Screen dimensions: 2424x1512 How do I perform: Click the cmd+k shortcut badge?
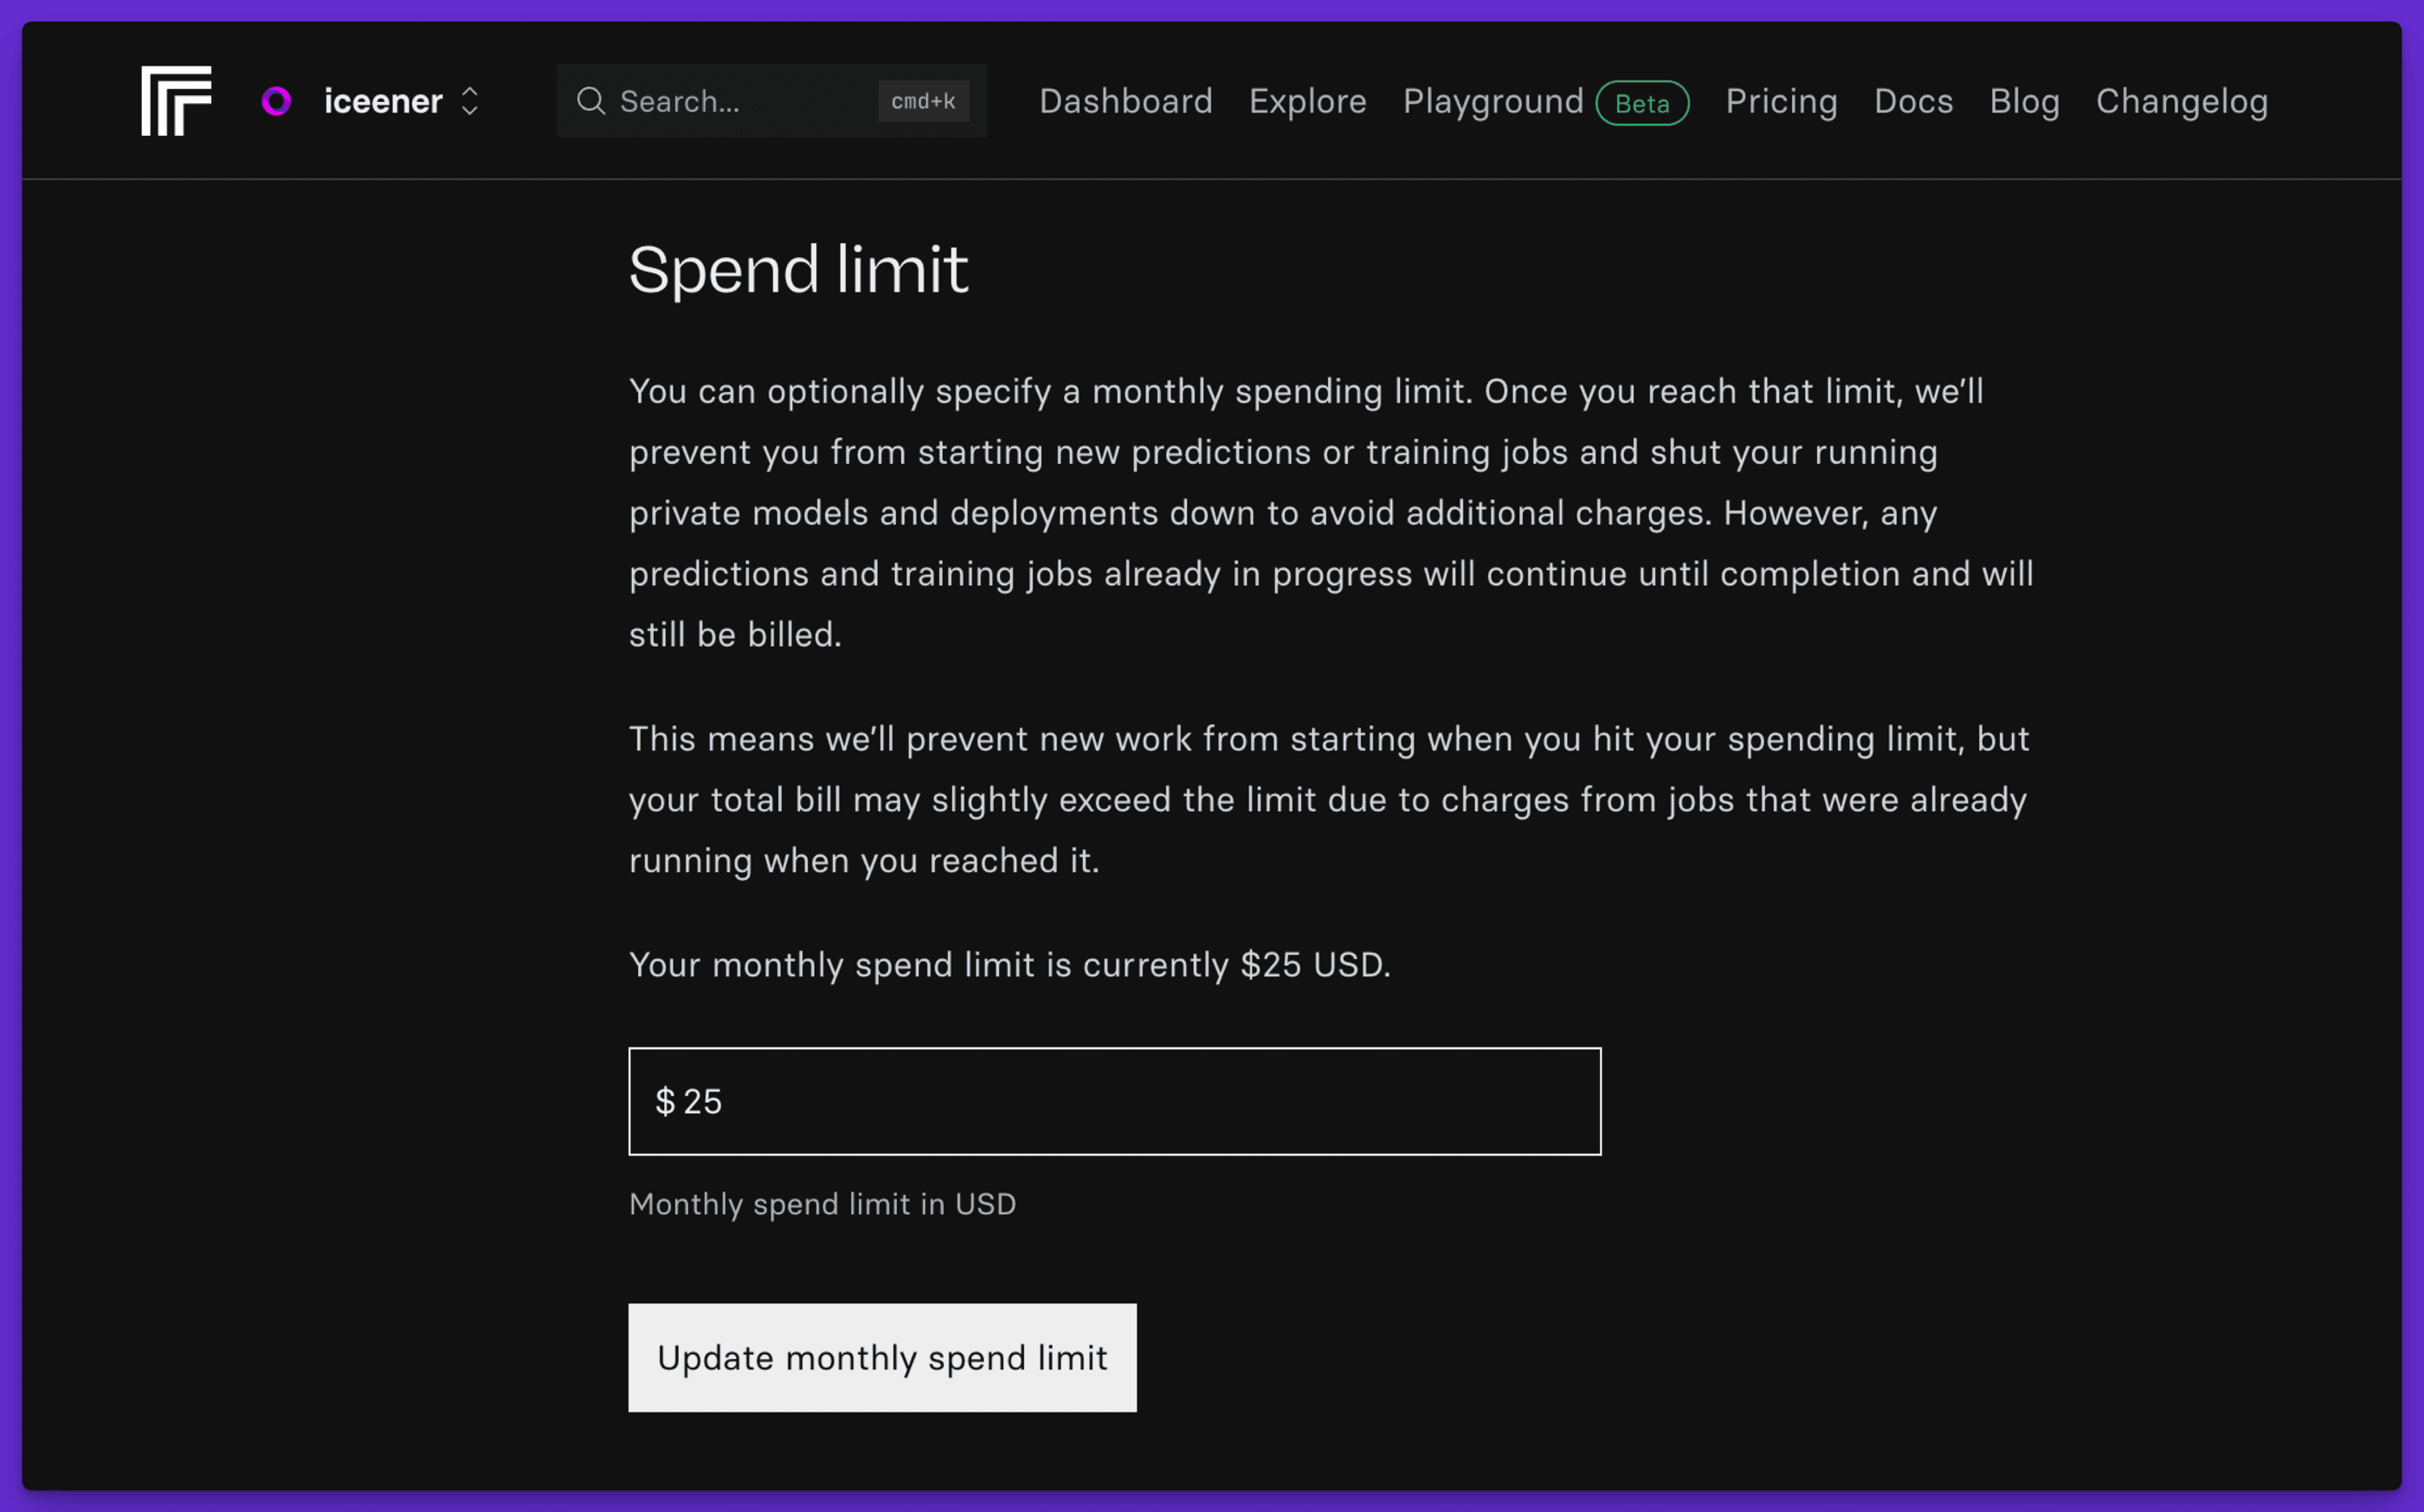(x=923, y=101)
